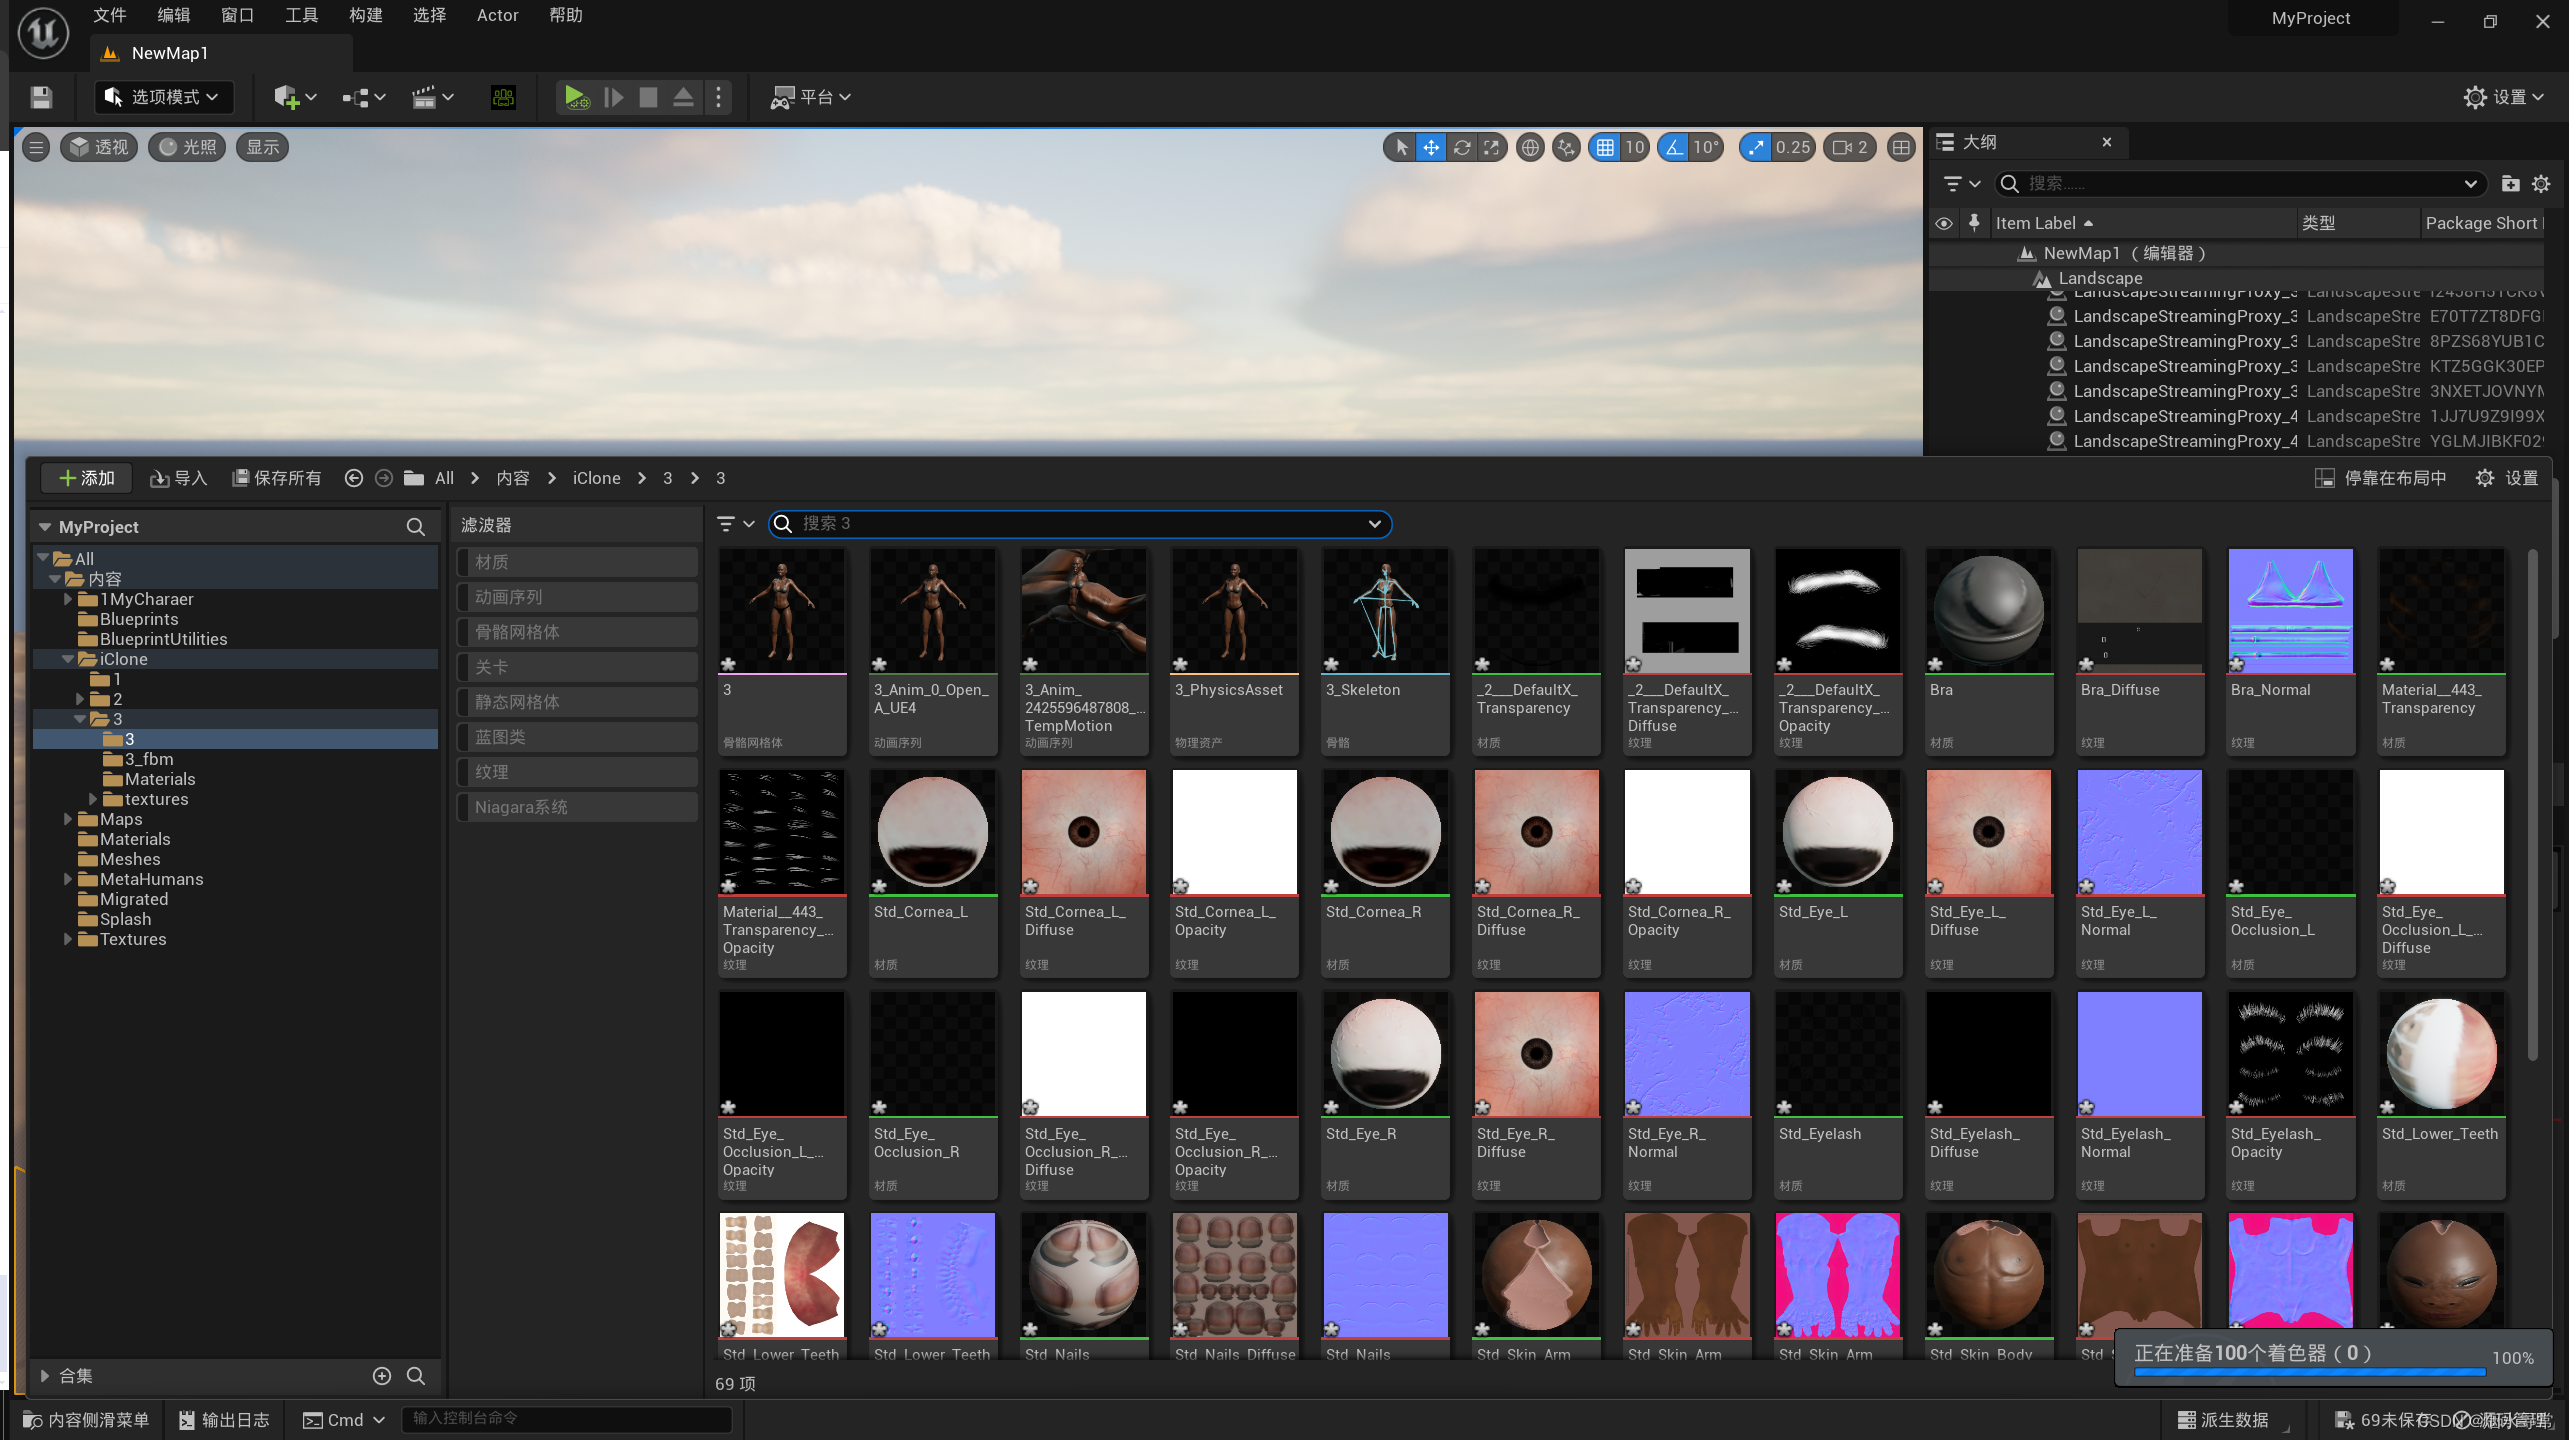Open the 工具 menu
The width and height of the screenshot is (2569, 1440).
point(301,15)
